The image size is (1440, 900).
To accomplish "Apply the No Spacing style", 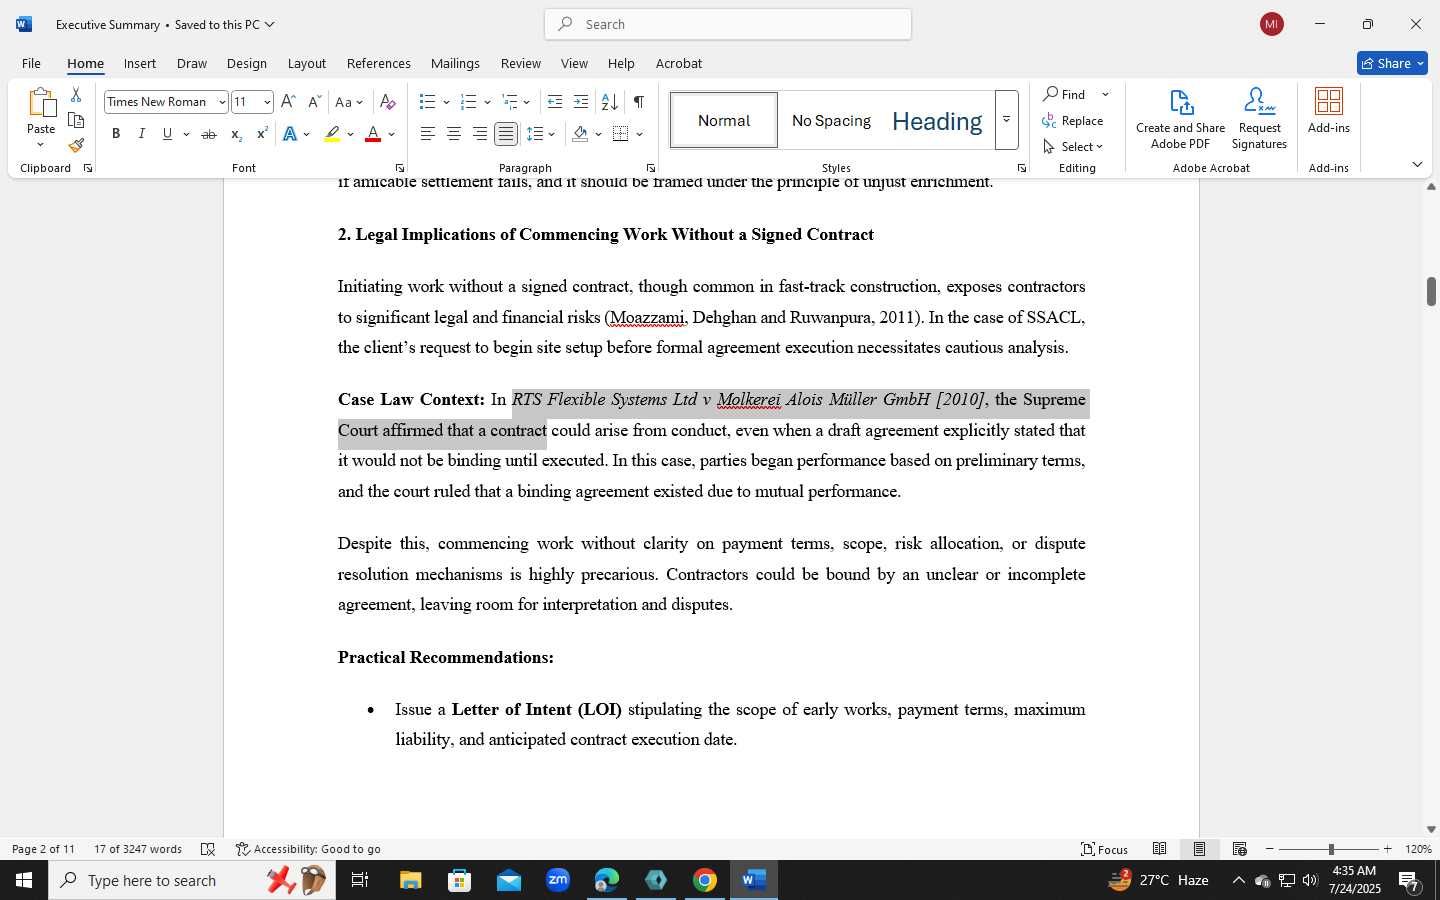I will click(831, 120).
